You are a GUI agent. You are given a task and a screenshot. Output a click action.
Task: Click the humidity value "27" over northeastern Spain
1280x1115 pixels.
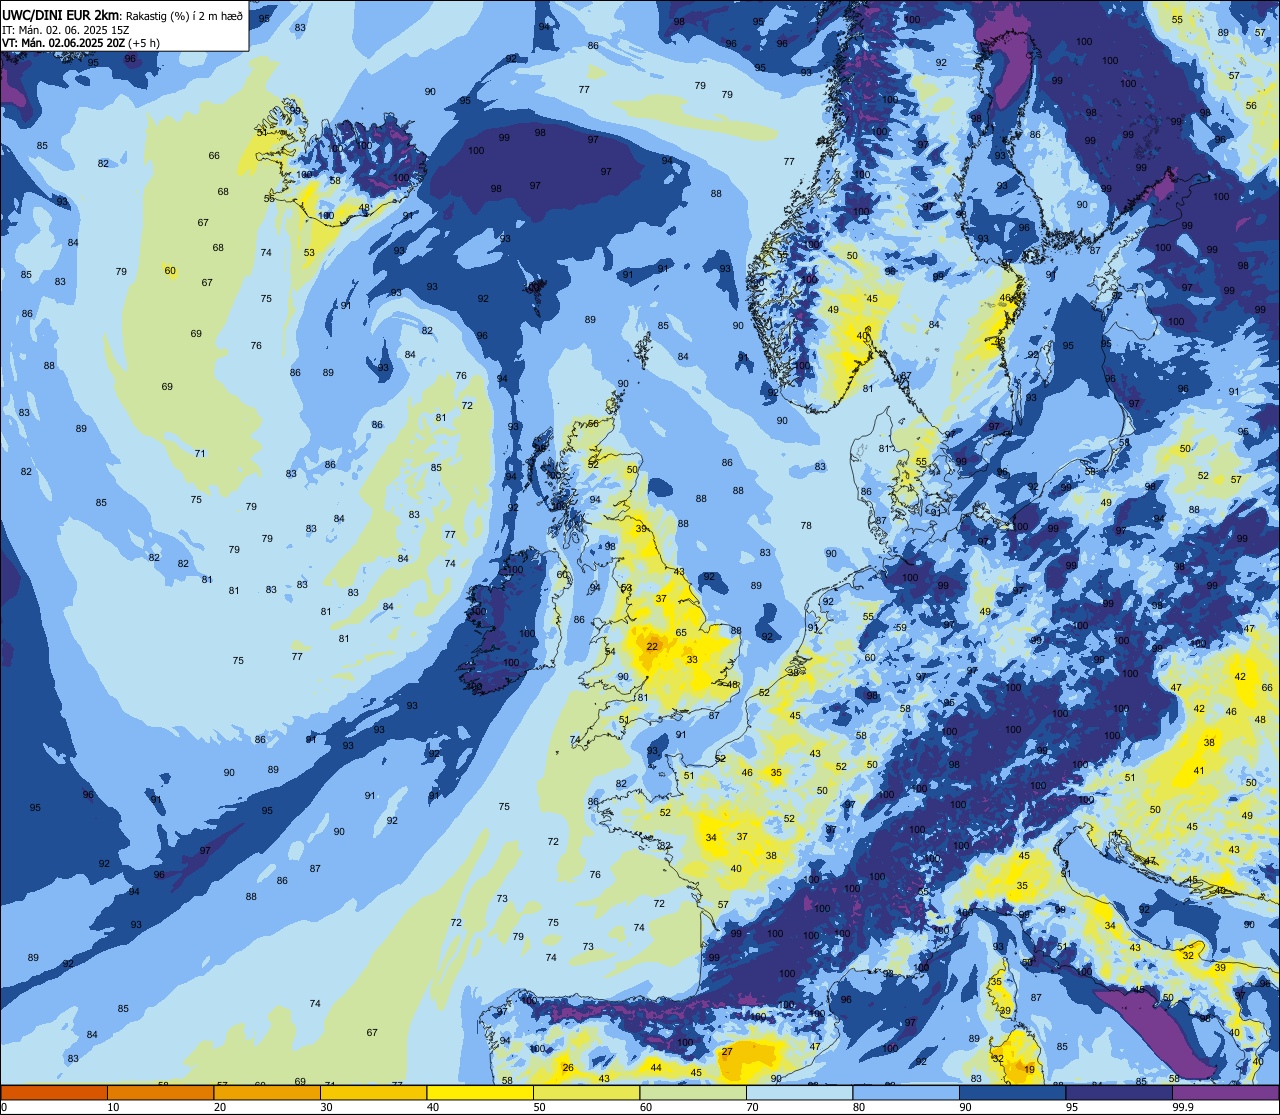[x=727, y=1051]
